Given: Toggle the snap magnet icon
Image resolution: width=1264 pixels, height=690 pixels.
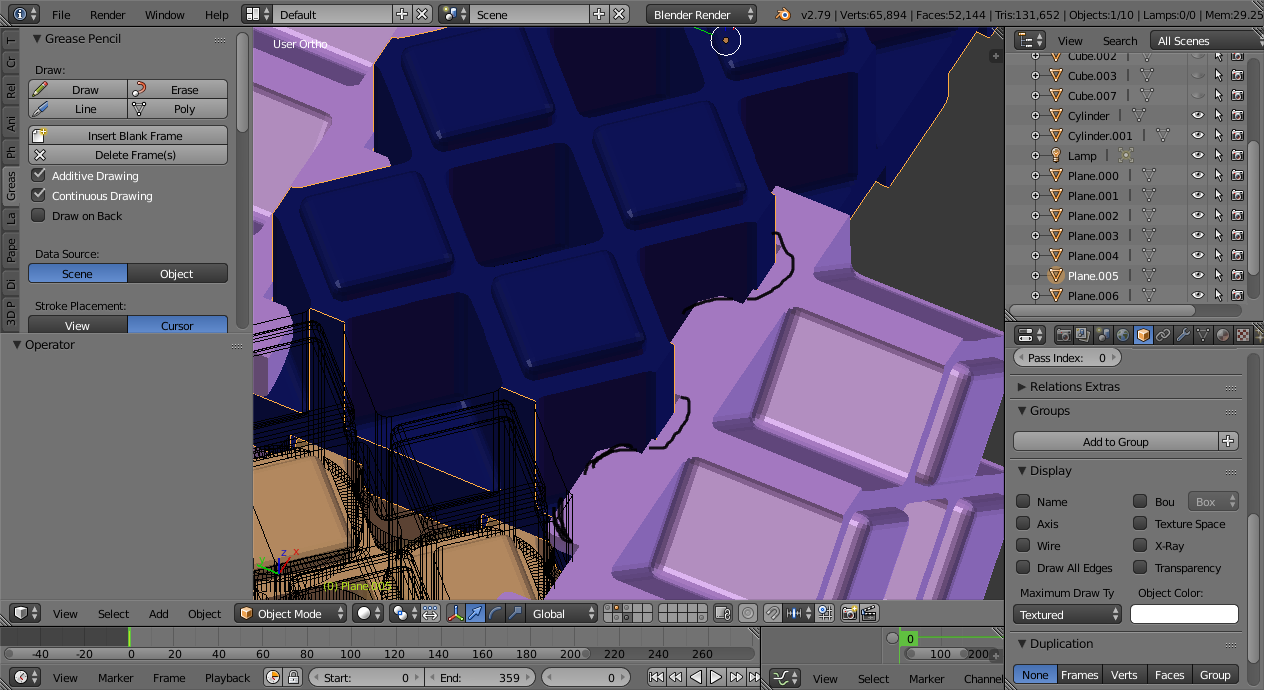Looking at the screenshot, I should (773, 614).
